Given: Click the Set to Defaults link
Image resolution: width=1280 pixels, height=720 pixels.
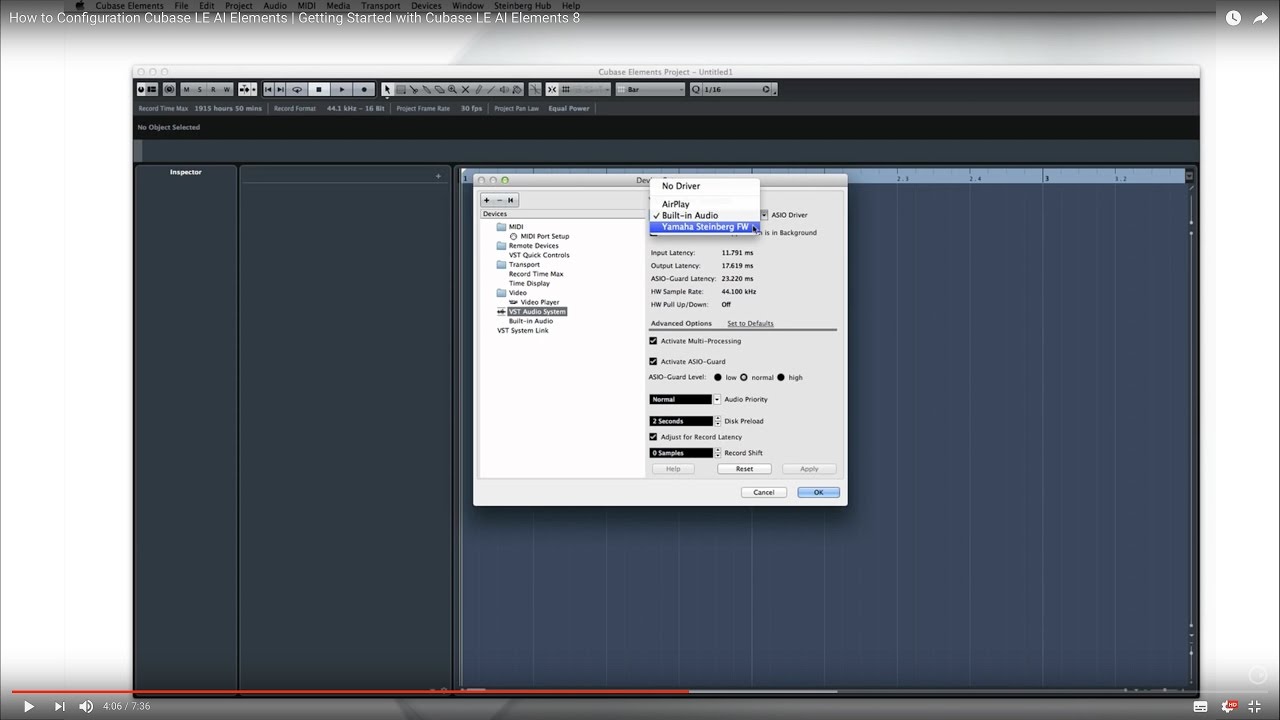Looking at the screenshot, I should (750, 323).
